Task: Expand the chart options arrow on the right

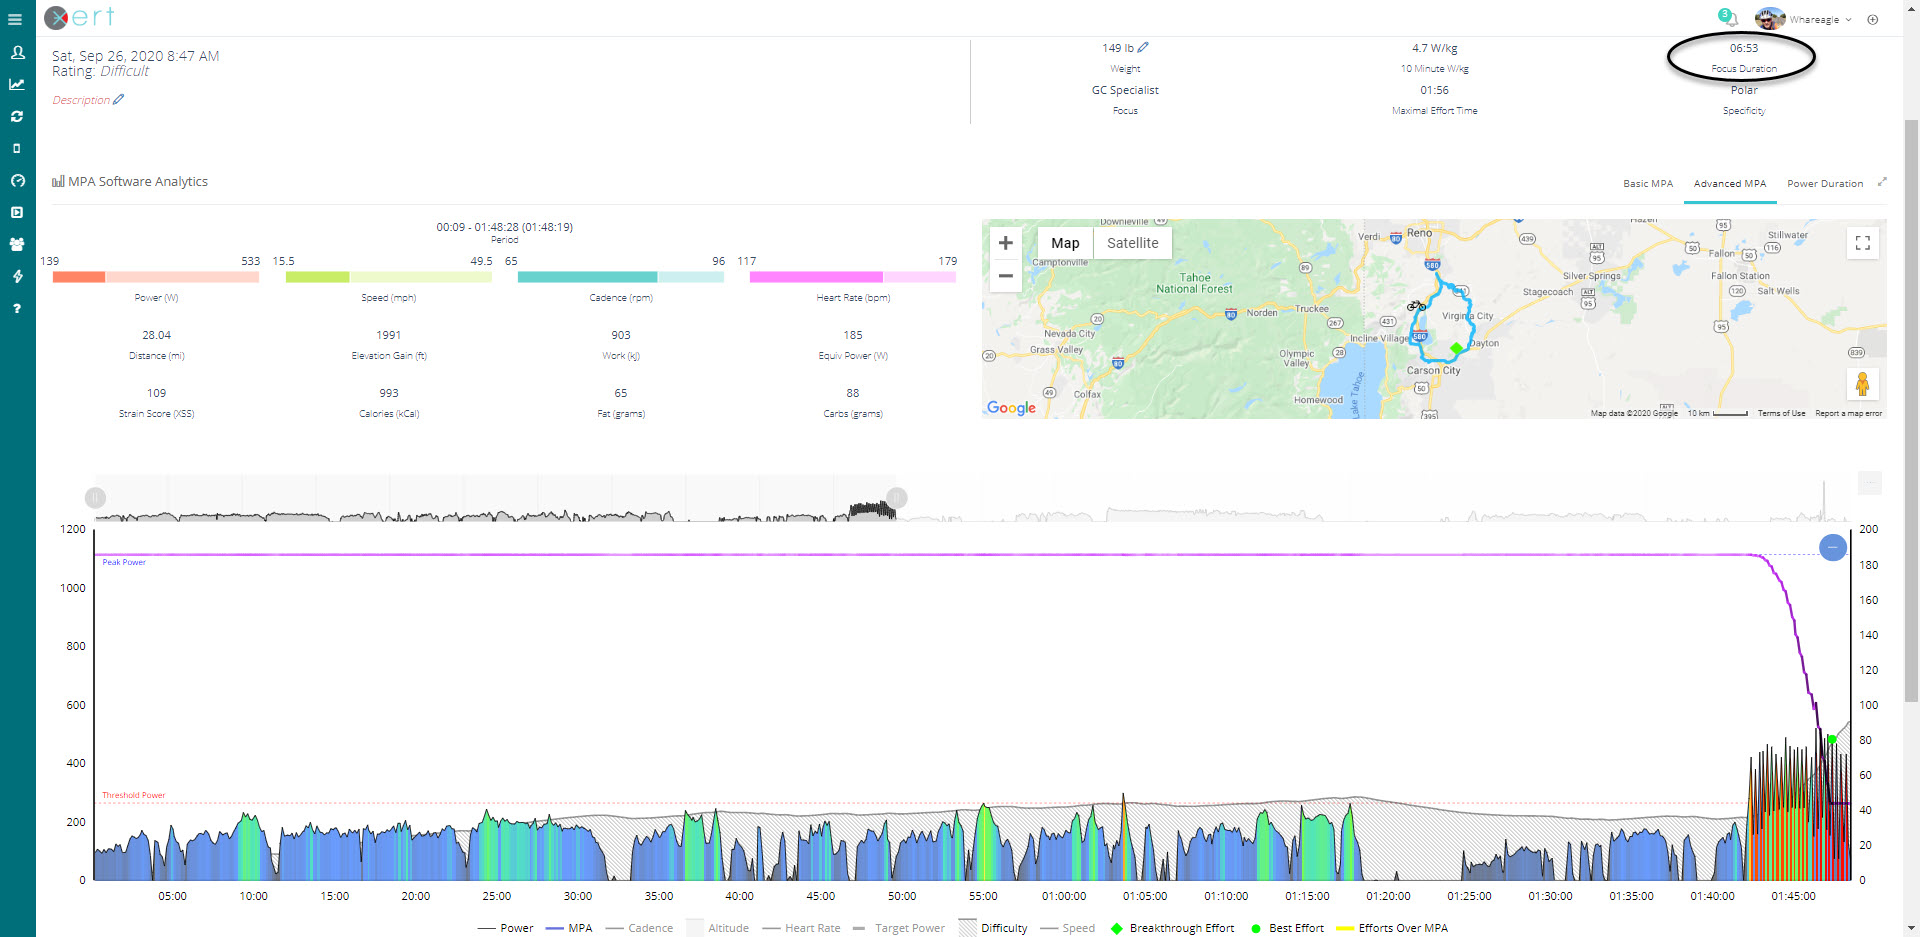Action: (1883, 181)
